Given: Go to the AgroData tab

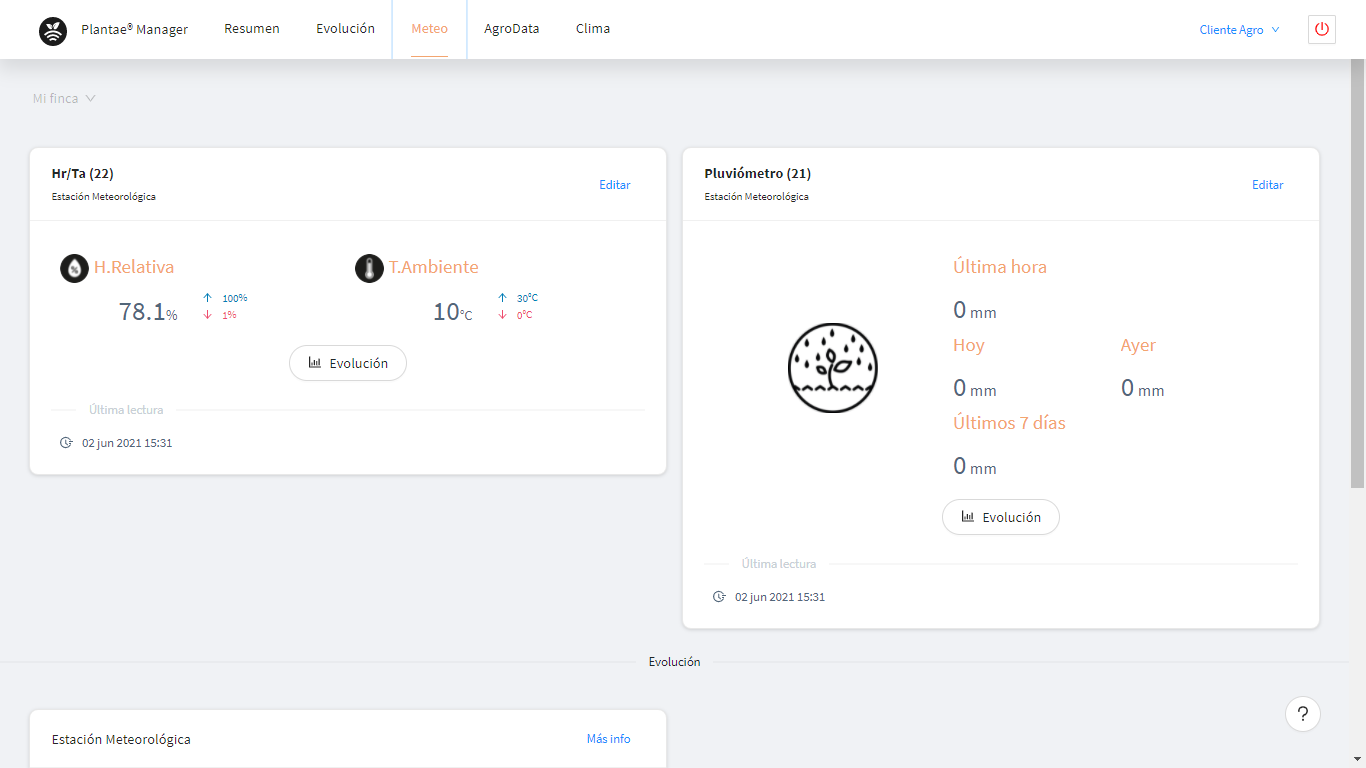Looking at the screenshot, I should coord(511,29).
